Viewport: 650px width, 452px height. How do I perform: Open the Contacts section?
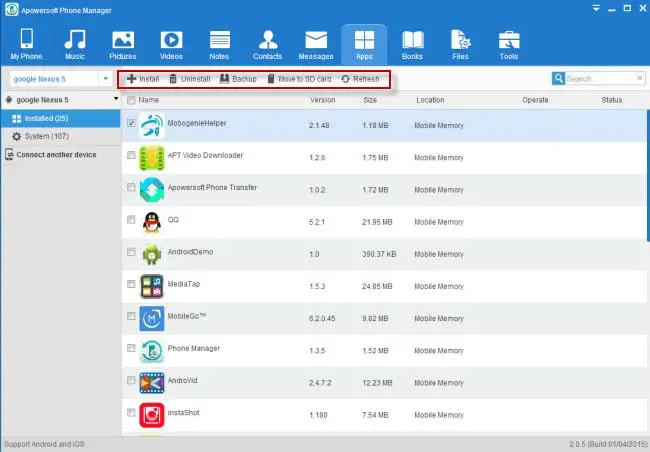click(x=267, y=44)
